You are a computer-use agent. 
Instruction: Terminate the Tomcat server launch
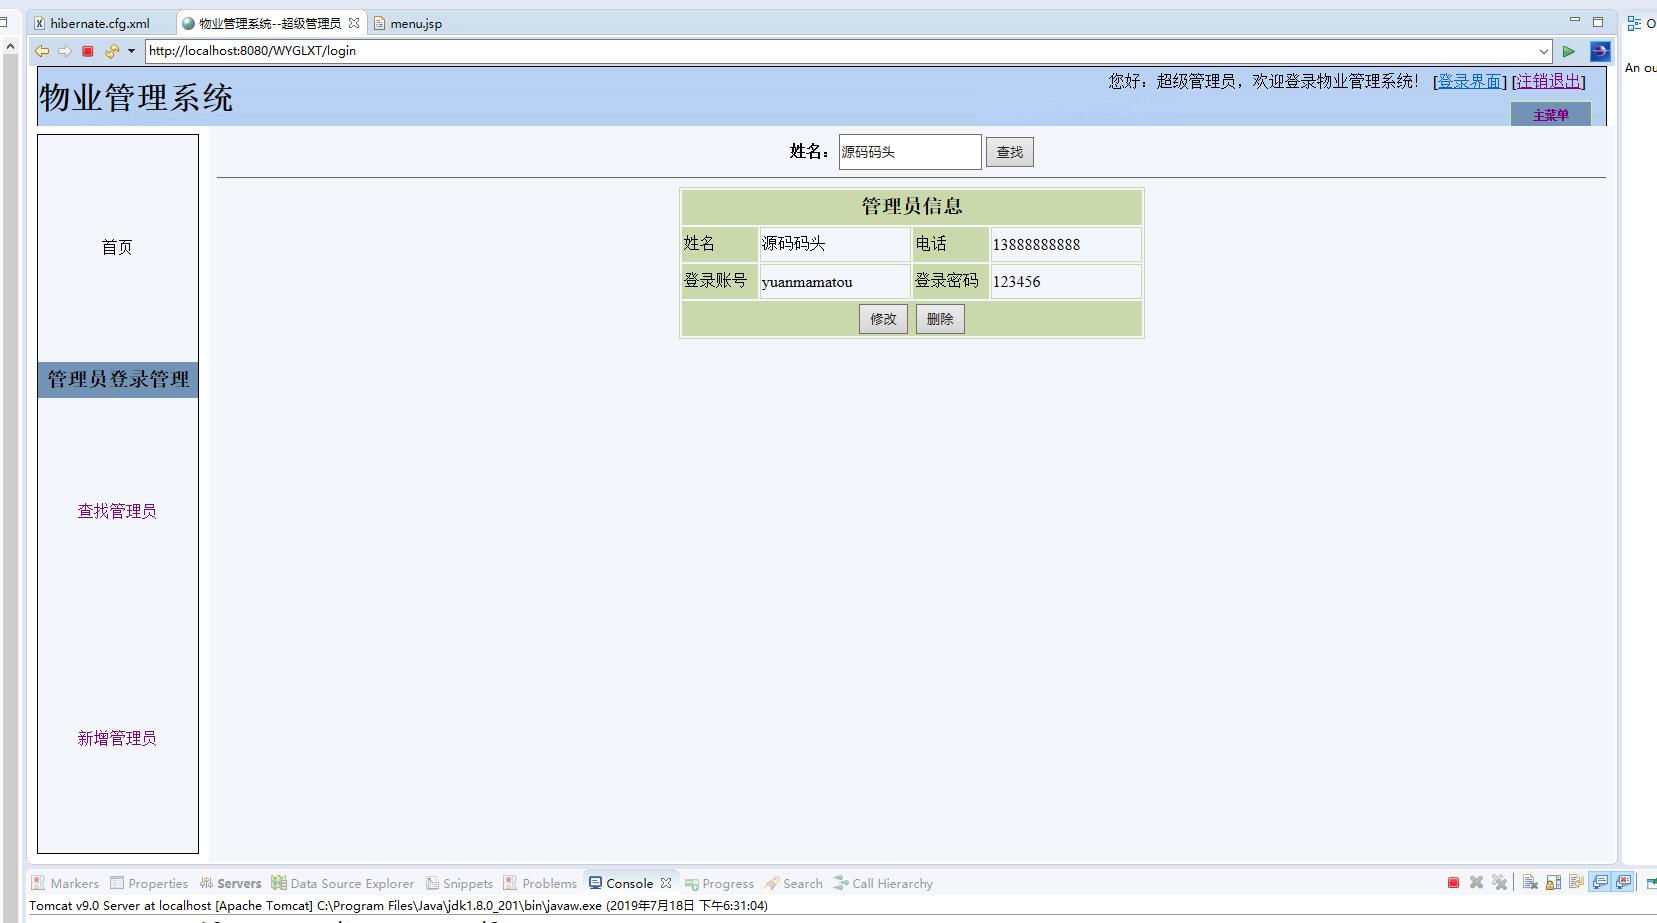(1453, 882)
